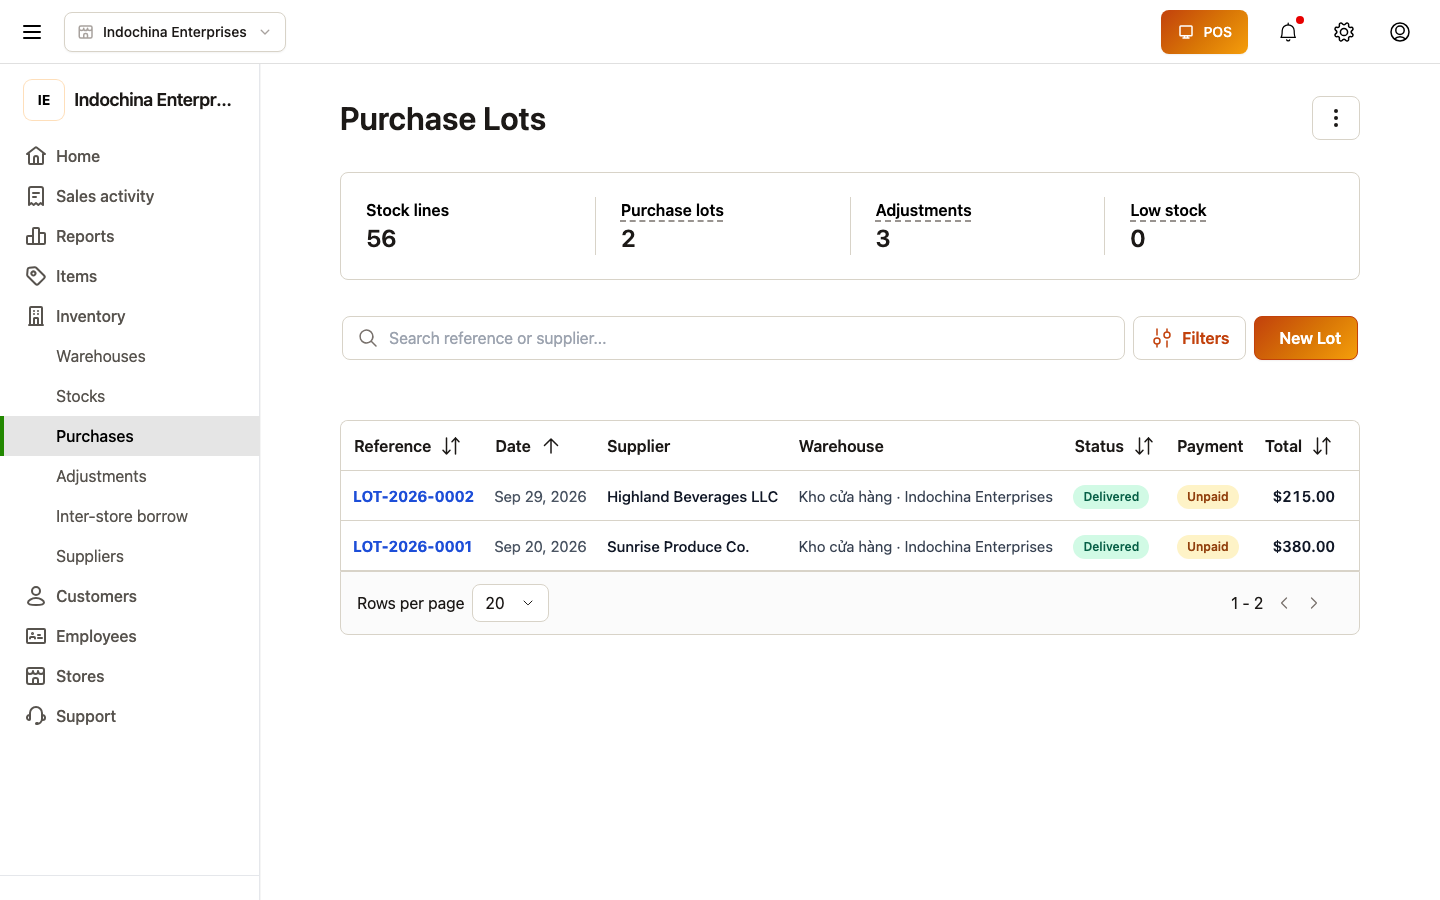The height and width of the screenshot is (900, 1440).
Task: Sort by Total column arrows
Action: click(x=1322, y=446)
